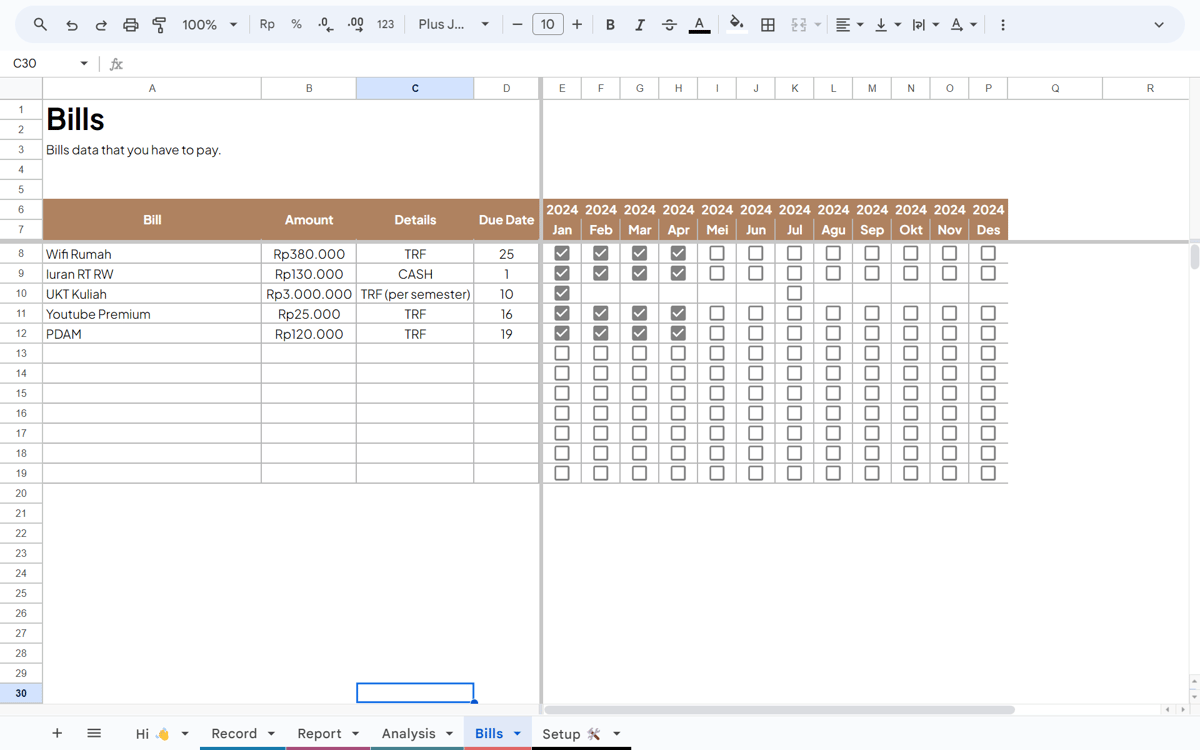Click the Rp3.000.000 amount cell
Image resolution: width=1200 pixels, height=750 pixels.
[x=309, y=294]
